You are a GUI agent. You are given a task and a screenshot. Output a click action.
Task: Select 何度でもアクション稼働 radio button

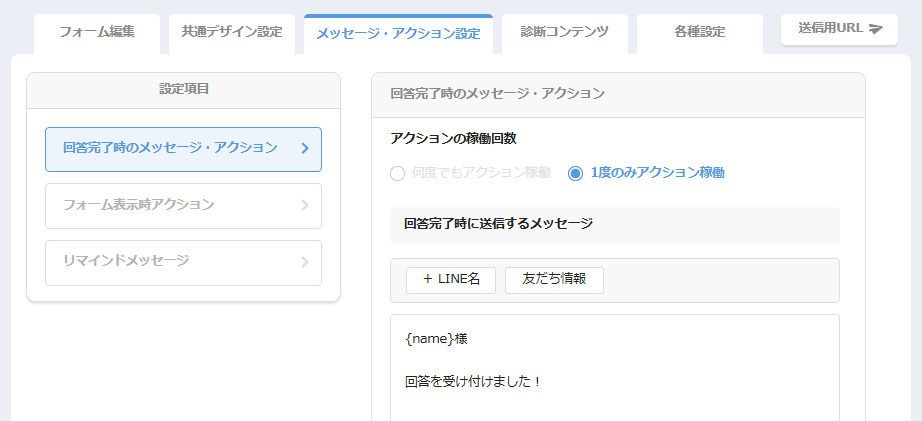pos(397,173)
